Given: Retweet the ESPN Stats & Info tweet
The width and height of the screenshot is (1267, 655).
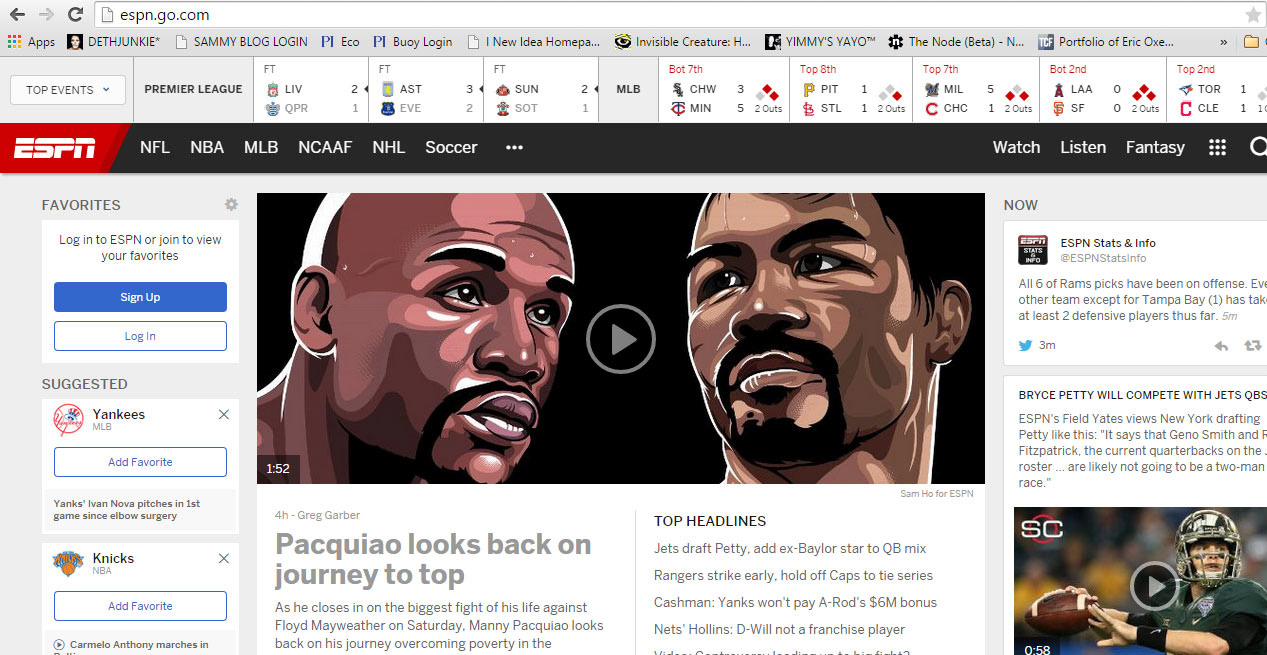Looking at the screenshot, I should [x=1252, y=346].
